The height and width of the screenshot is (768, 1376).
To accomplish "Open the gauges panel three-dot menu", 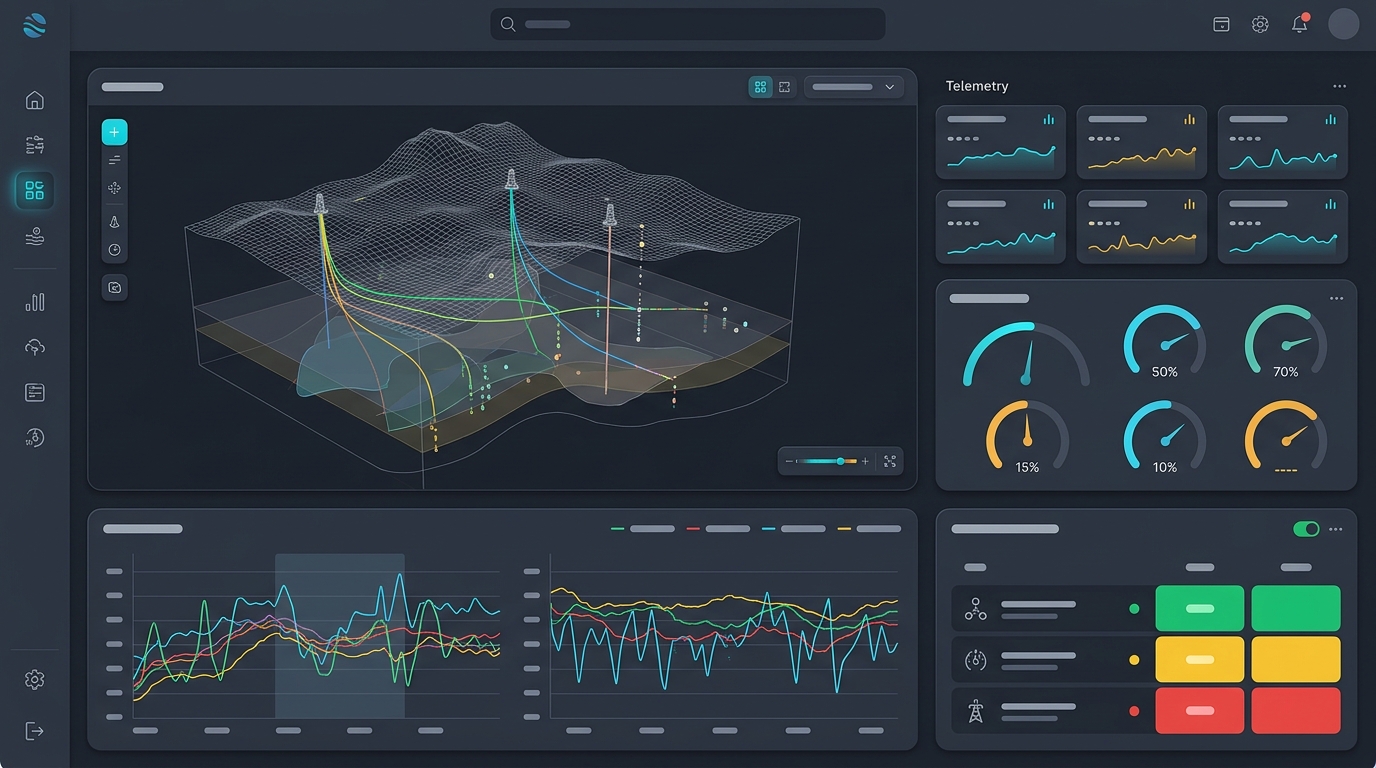I will click(x=1336, y=298).
